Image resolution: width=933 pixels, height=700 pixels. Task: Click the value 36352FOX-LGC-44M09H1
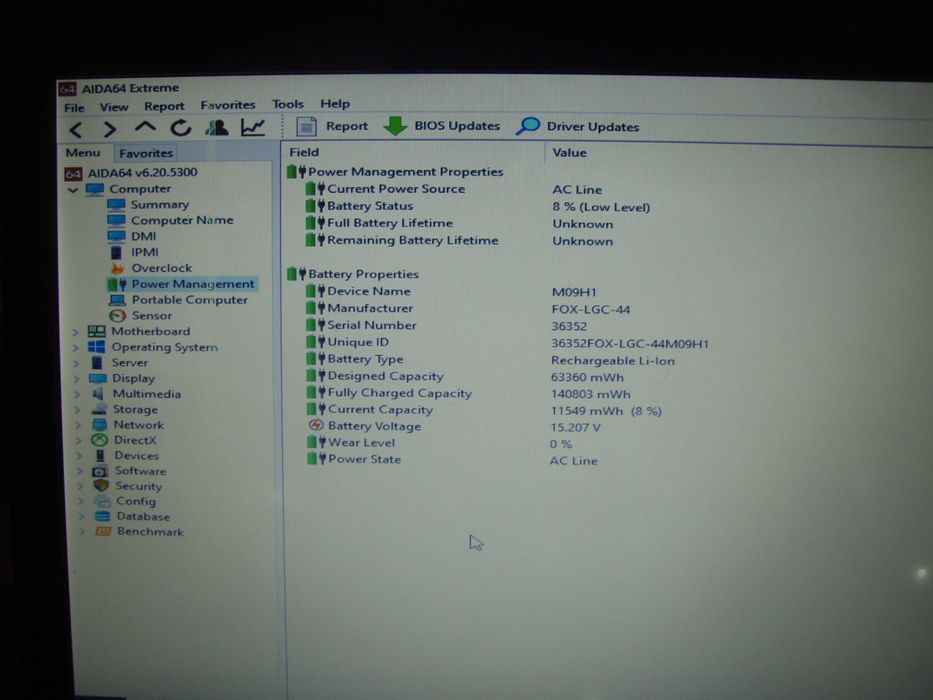tap(630, 344)
